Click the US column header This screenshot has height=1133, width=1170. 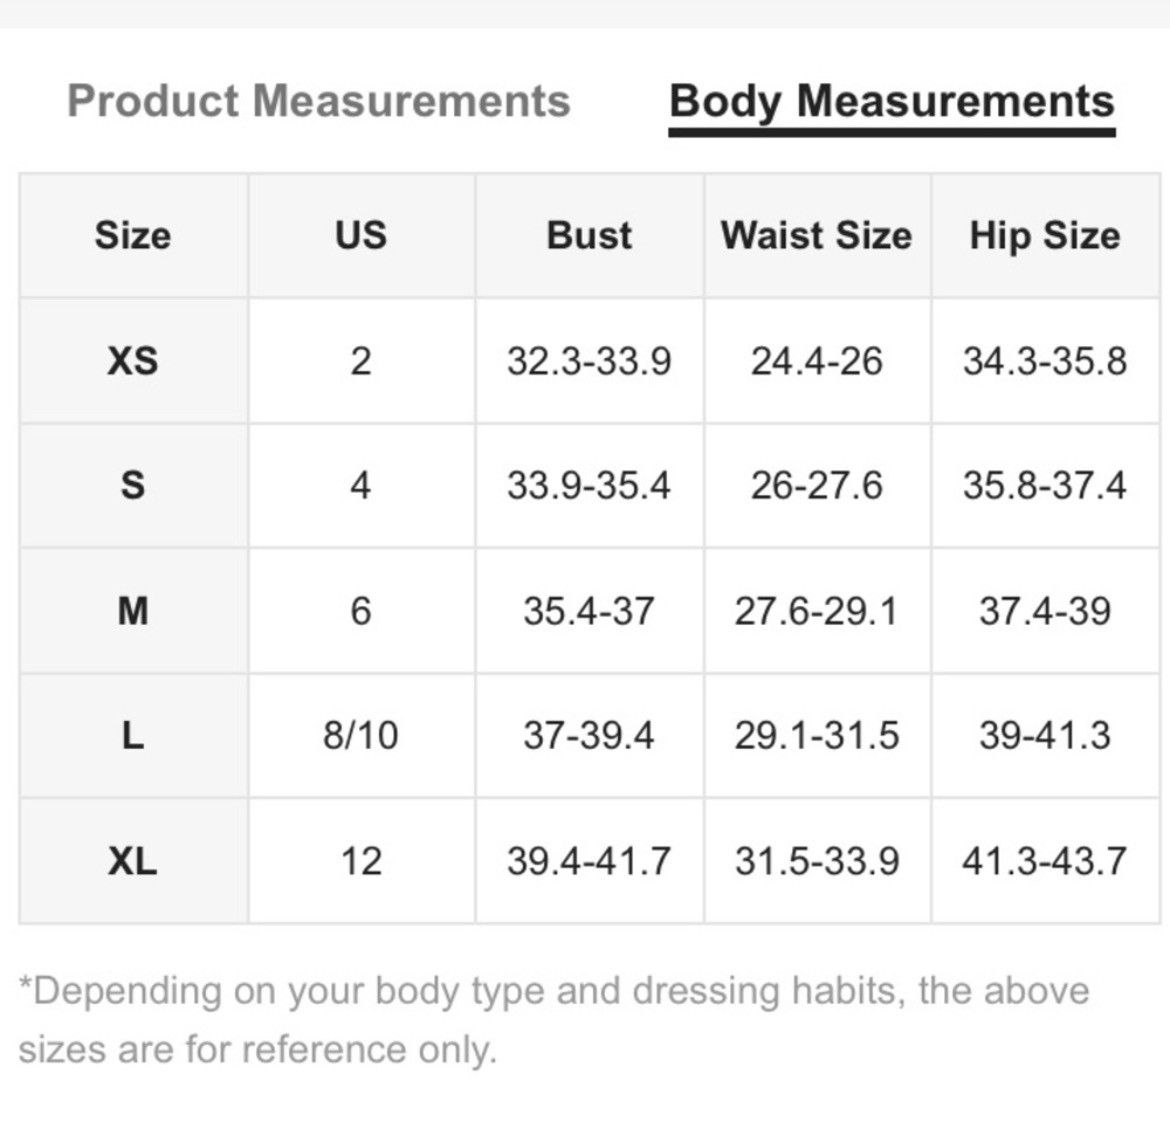point(361,235)
